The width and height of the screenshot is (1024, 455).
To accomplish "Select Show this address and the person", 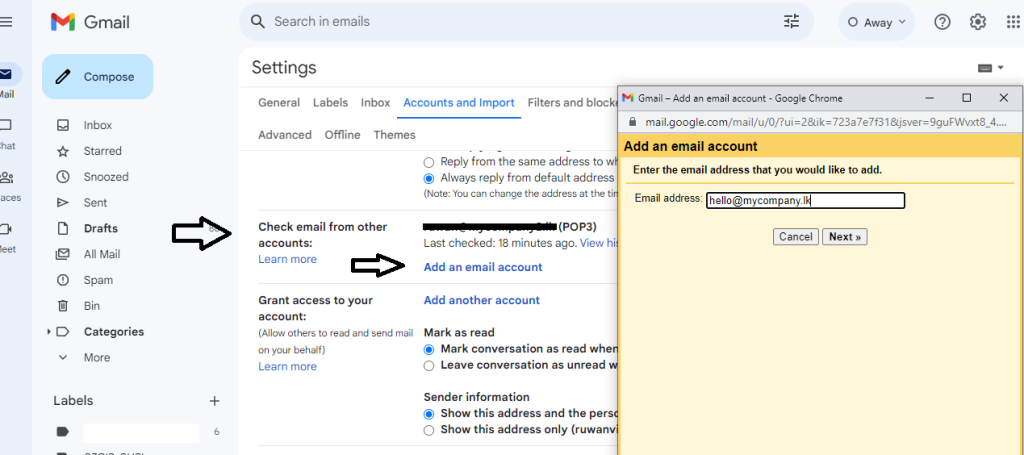I will pyautogui.click(x=428, y=414).
